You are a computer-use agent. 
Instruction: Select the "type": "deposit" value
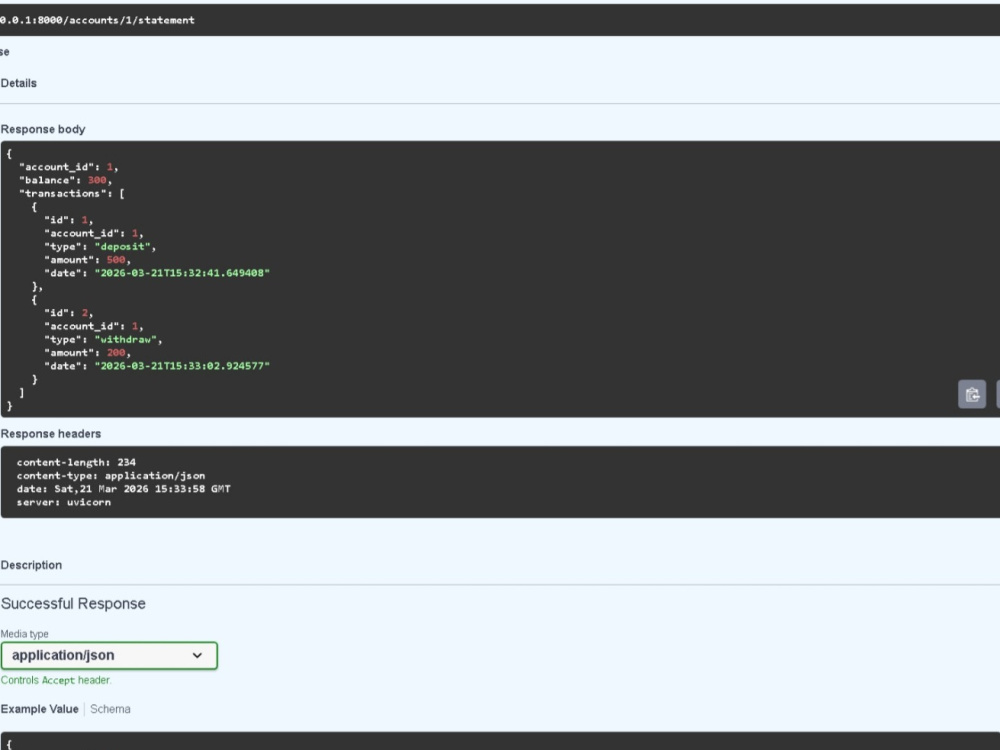tap(122, 247)
